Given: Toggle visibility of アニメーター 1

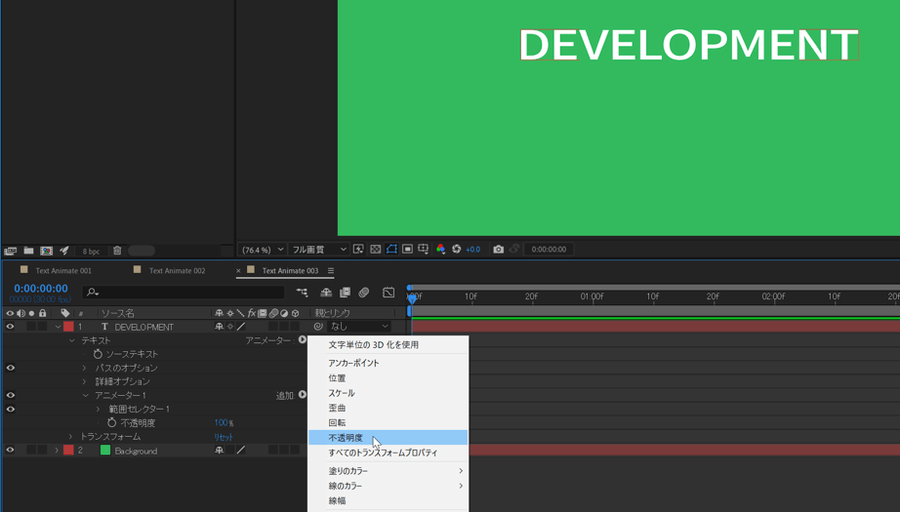Looking at the screenshot, I should pos(10,396).
